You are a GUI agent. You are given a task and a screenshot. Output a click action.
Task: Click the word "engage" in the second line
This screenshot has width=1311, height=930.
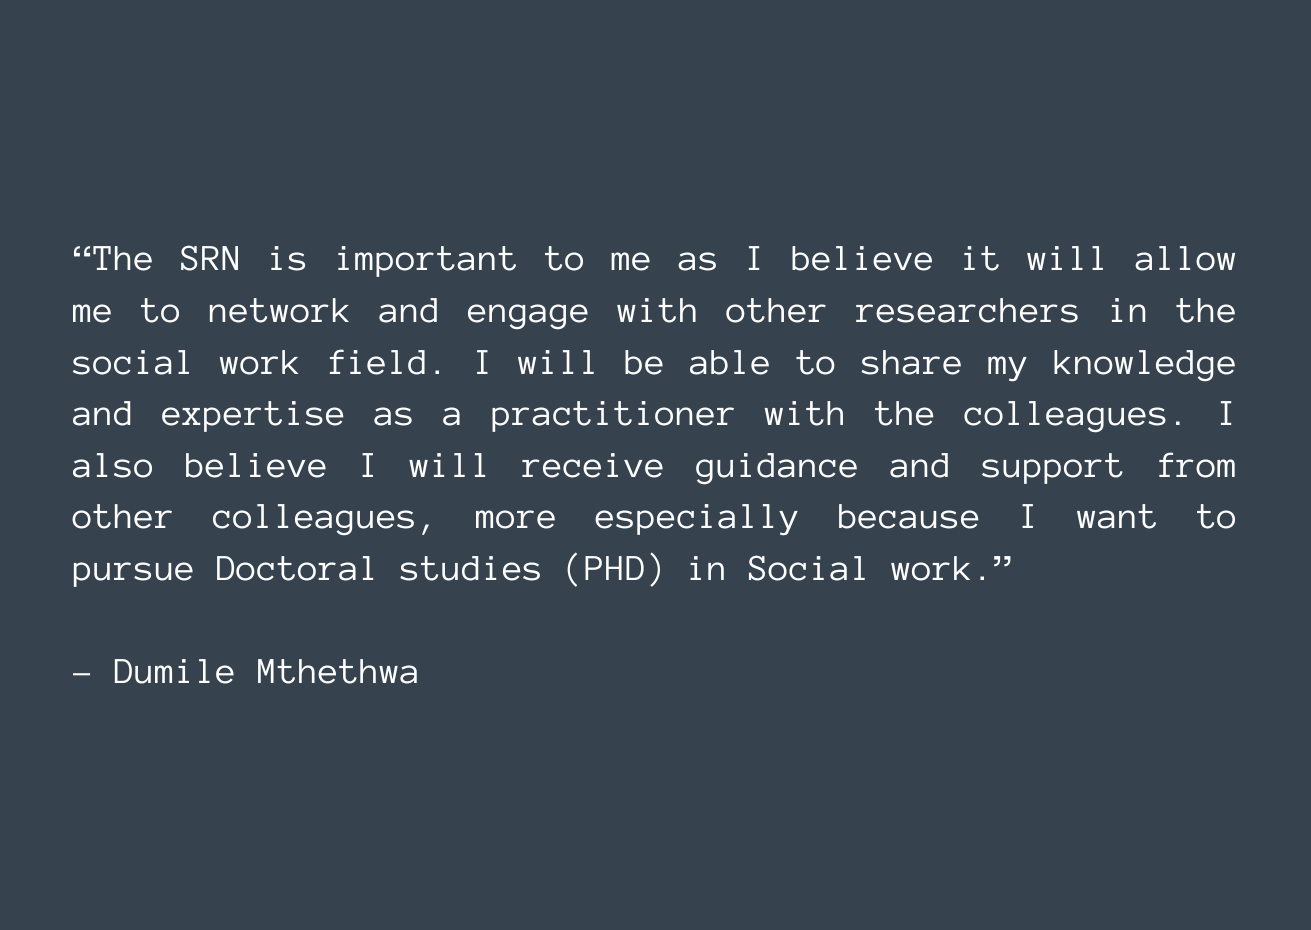[x=527, y=312]
